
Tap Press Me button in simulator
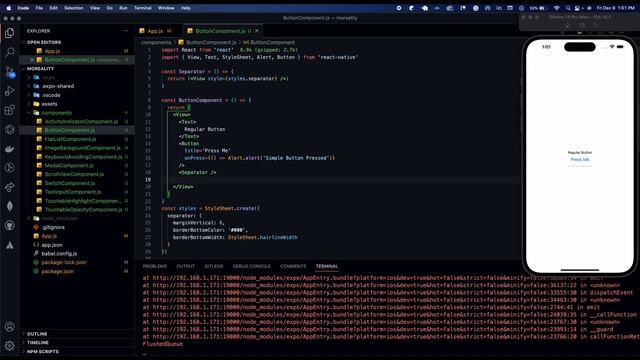click(x=580, y=160)
